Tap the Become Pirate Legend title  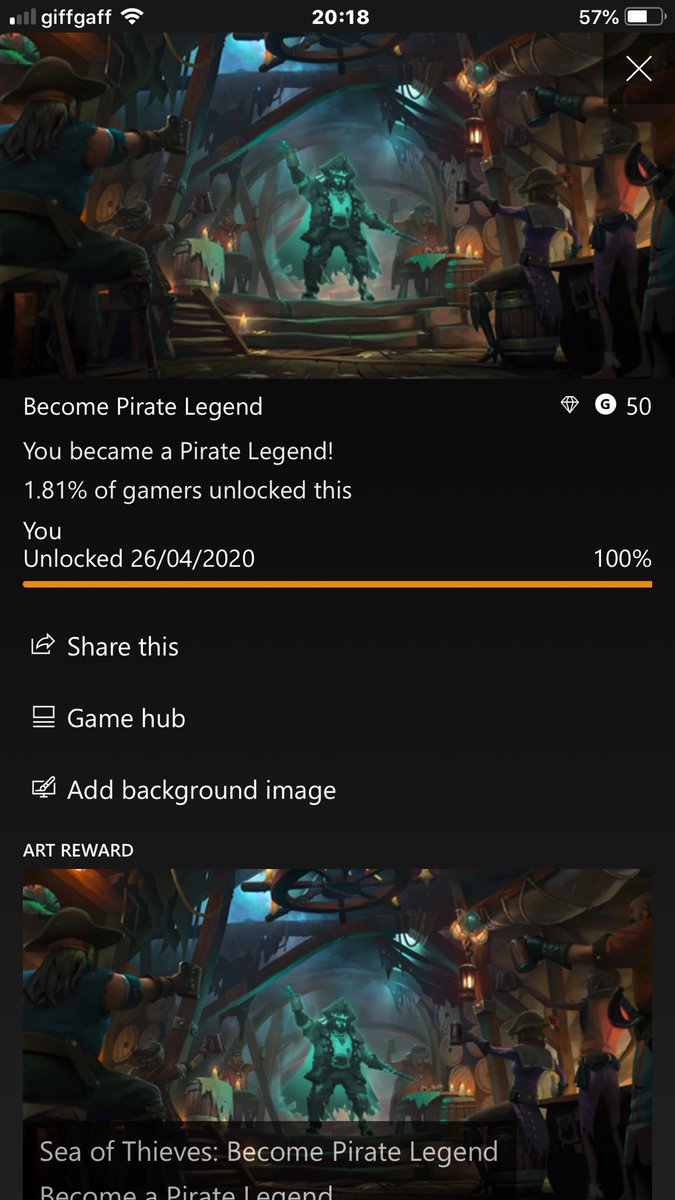[143, 406]
